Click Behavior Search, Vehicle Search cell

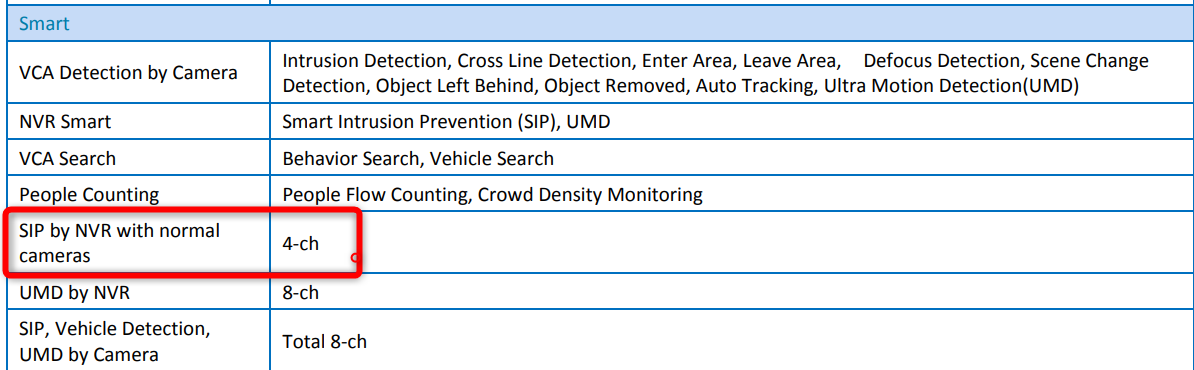click(x=418, y=158)
